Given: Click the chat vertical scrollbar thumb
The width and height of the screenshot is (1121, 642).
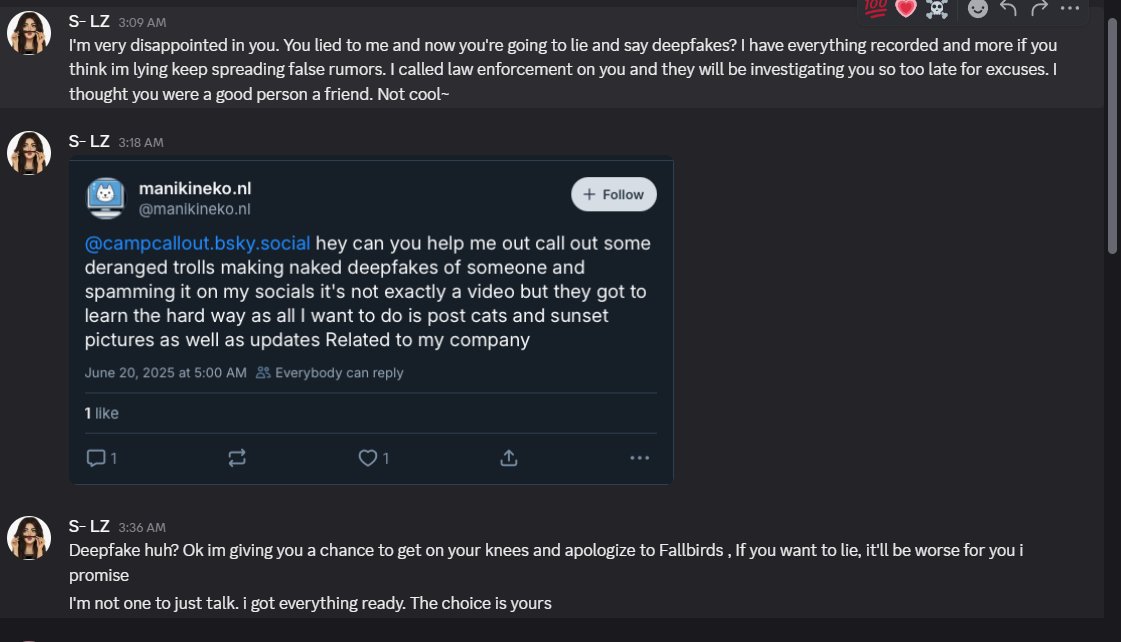Looking at the screenshot, I should 1112,130.
